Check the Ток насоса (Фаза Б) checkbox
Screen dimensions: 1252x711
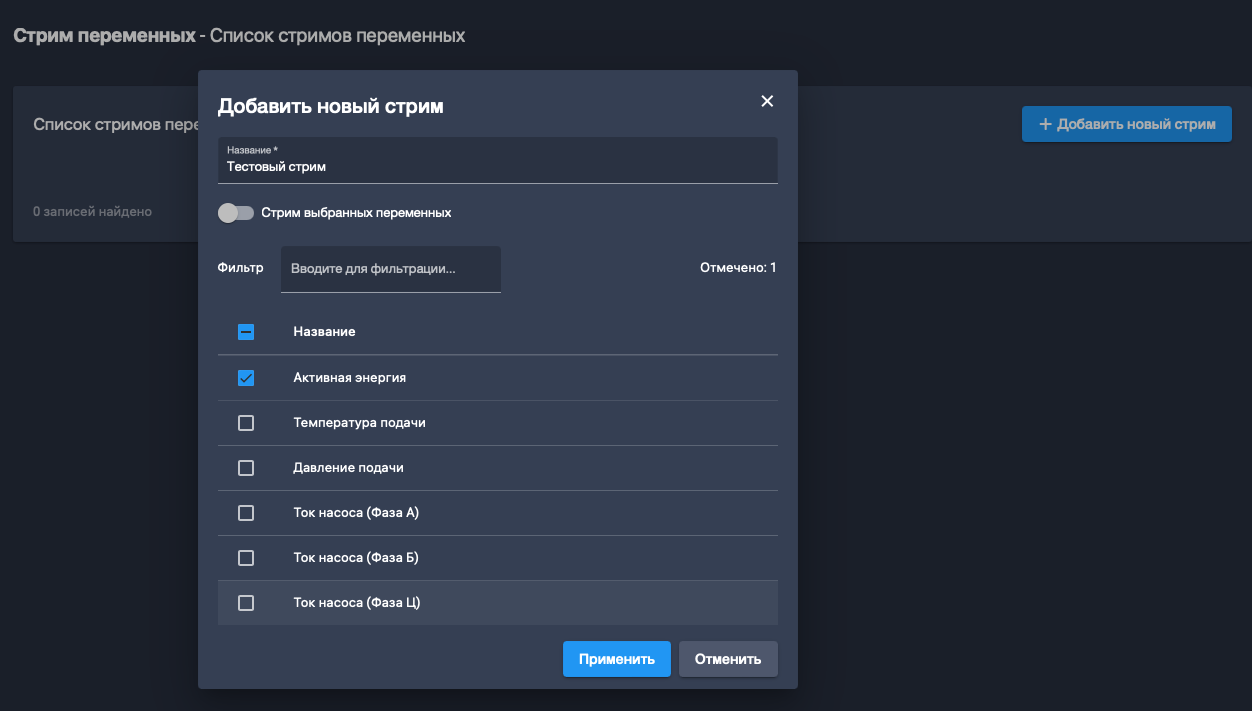click(246, 558)
